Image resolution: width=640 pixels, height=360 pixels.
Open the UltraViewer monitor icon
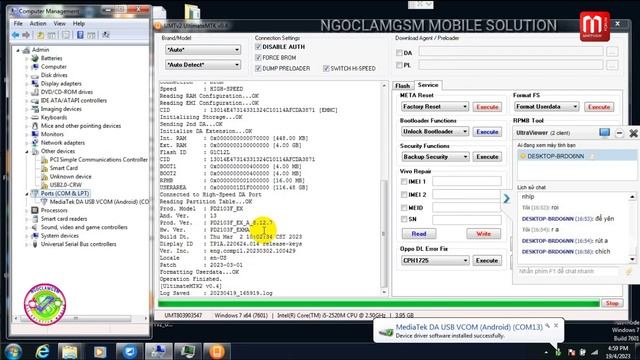point(604,132)
